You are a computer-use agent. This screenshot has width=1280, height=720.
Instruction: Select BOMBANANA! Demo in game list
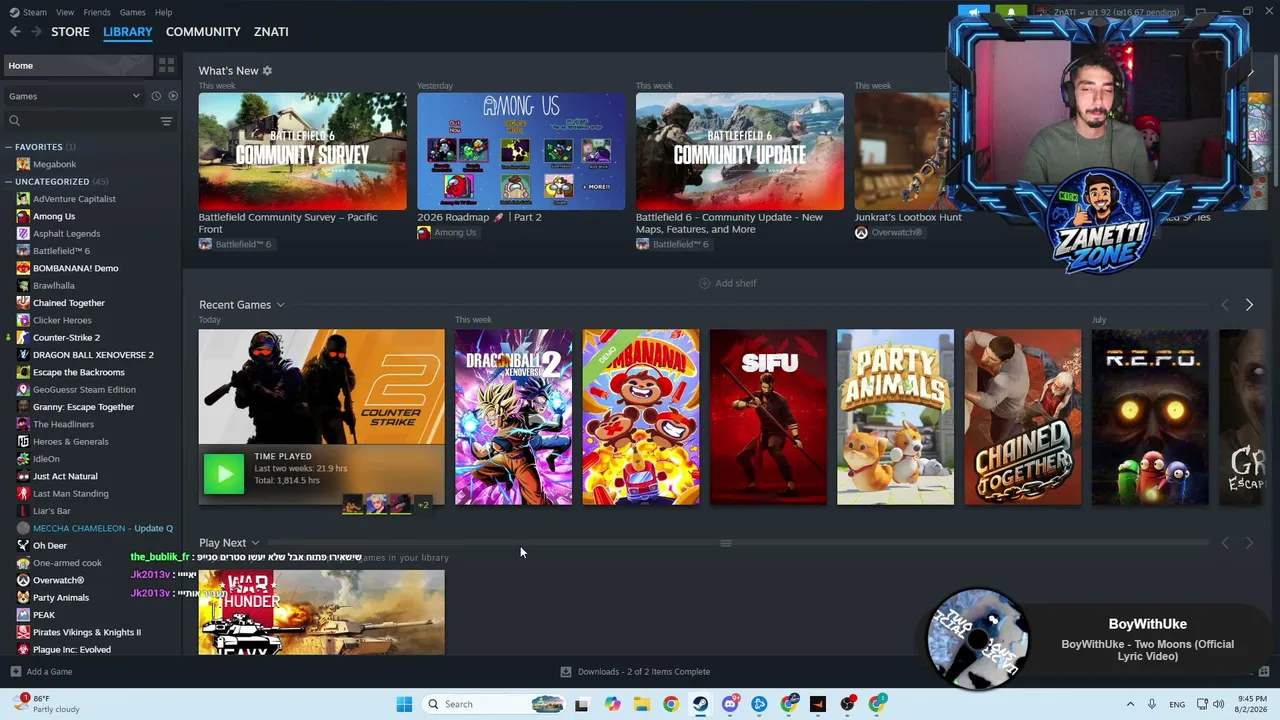point(75,268)
